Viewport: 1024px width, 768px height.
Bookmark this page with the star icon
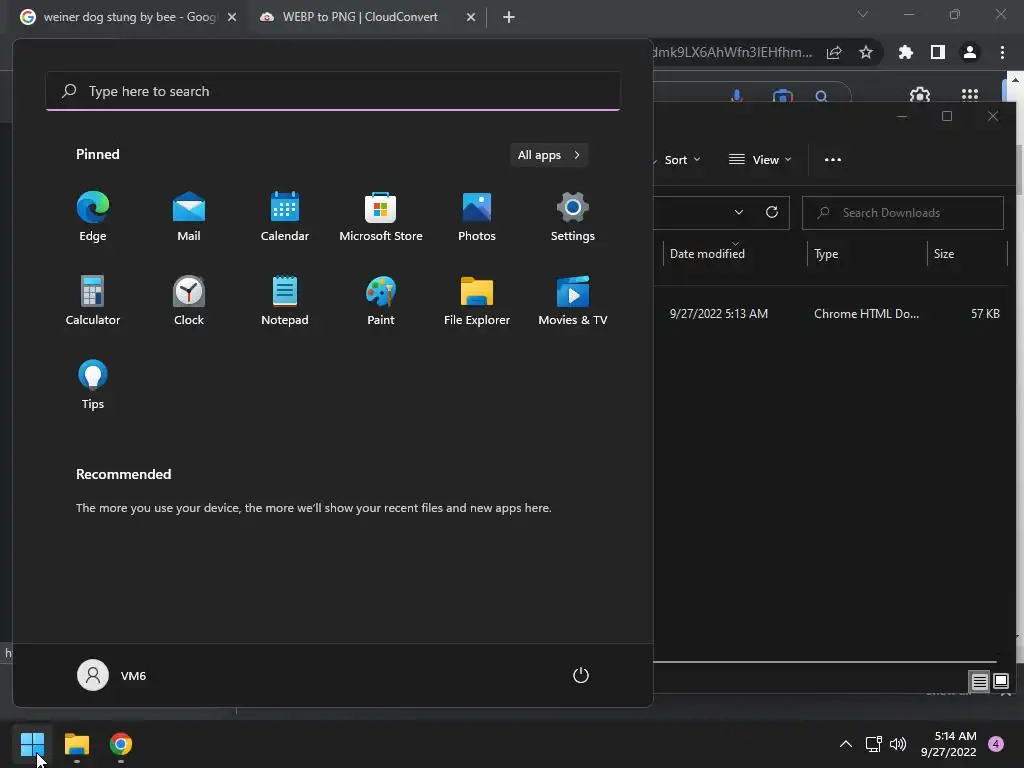(x=866, y=52)
